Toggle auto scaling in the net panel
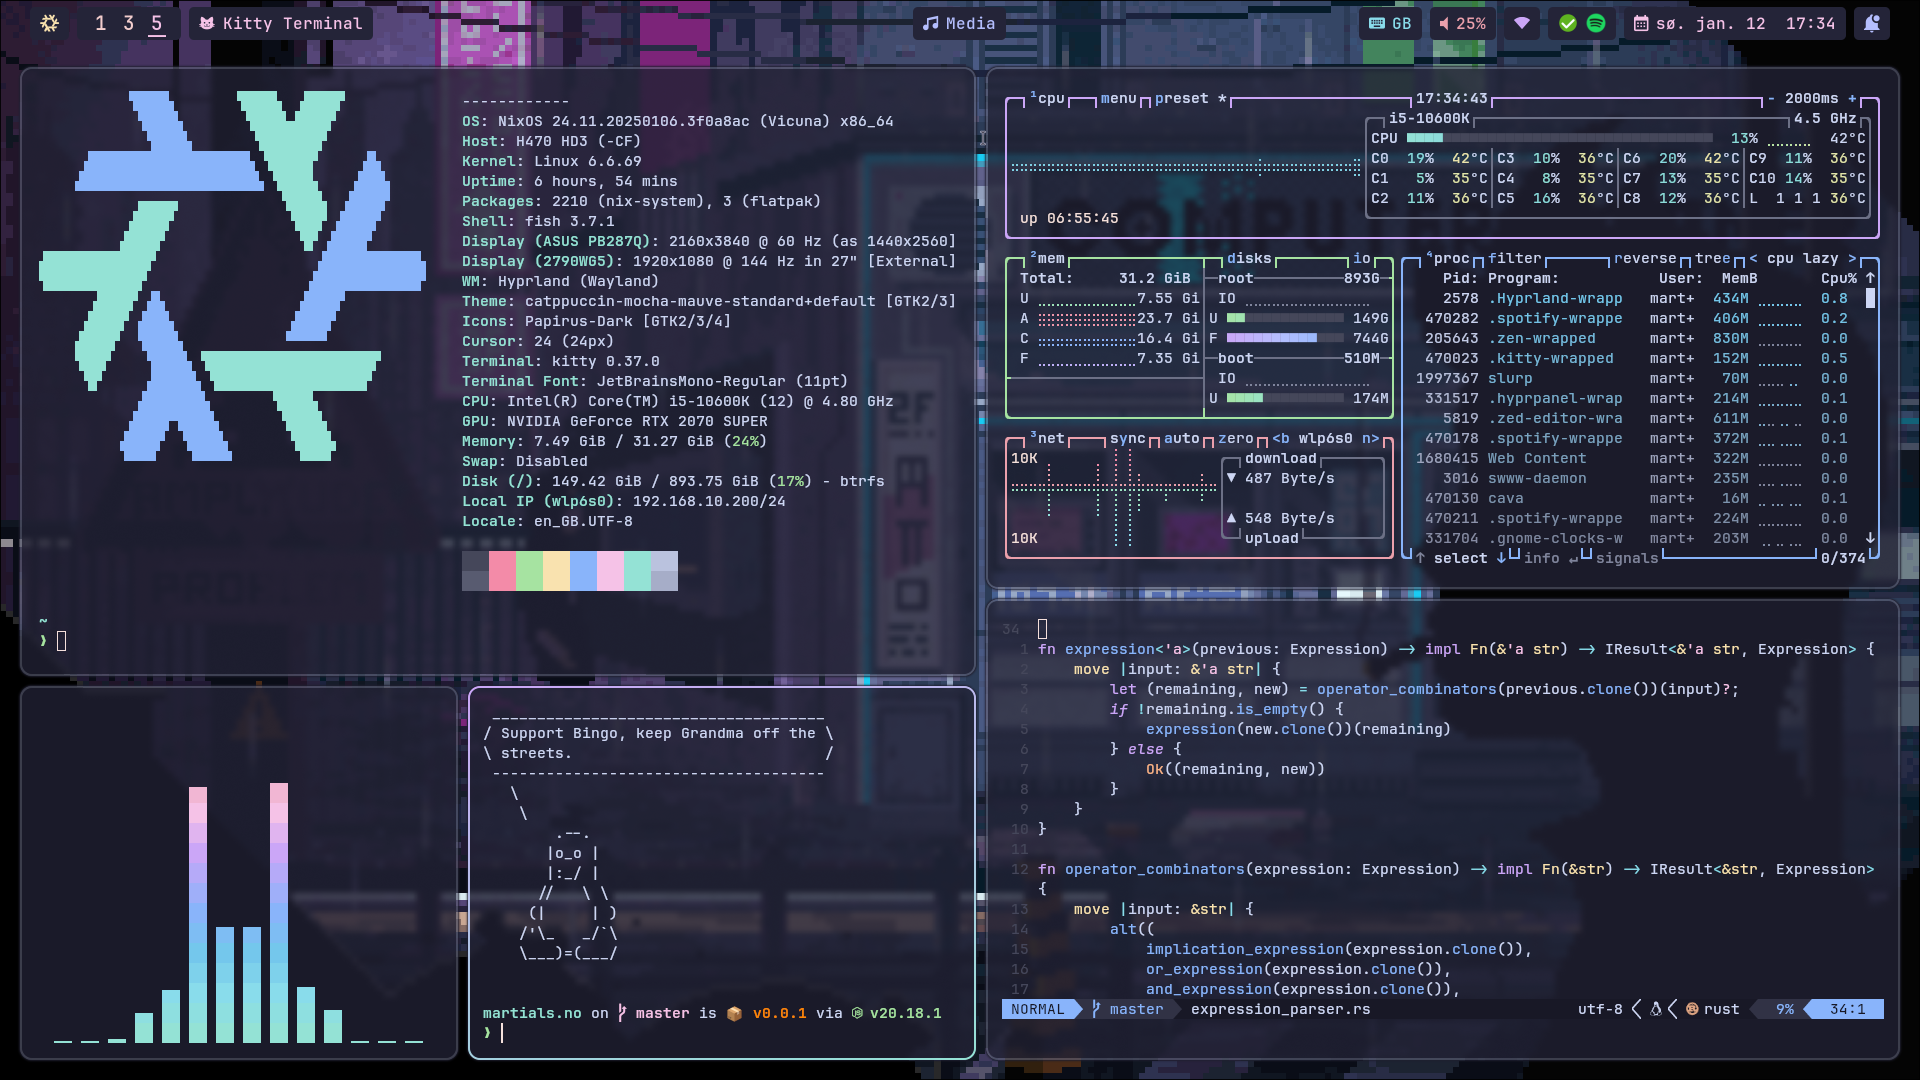The width and height of the screenshot is (1920, 1080). click(x=1180, y=437)
